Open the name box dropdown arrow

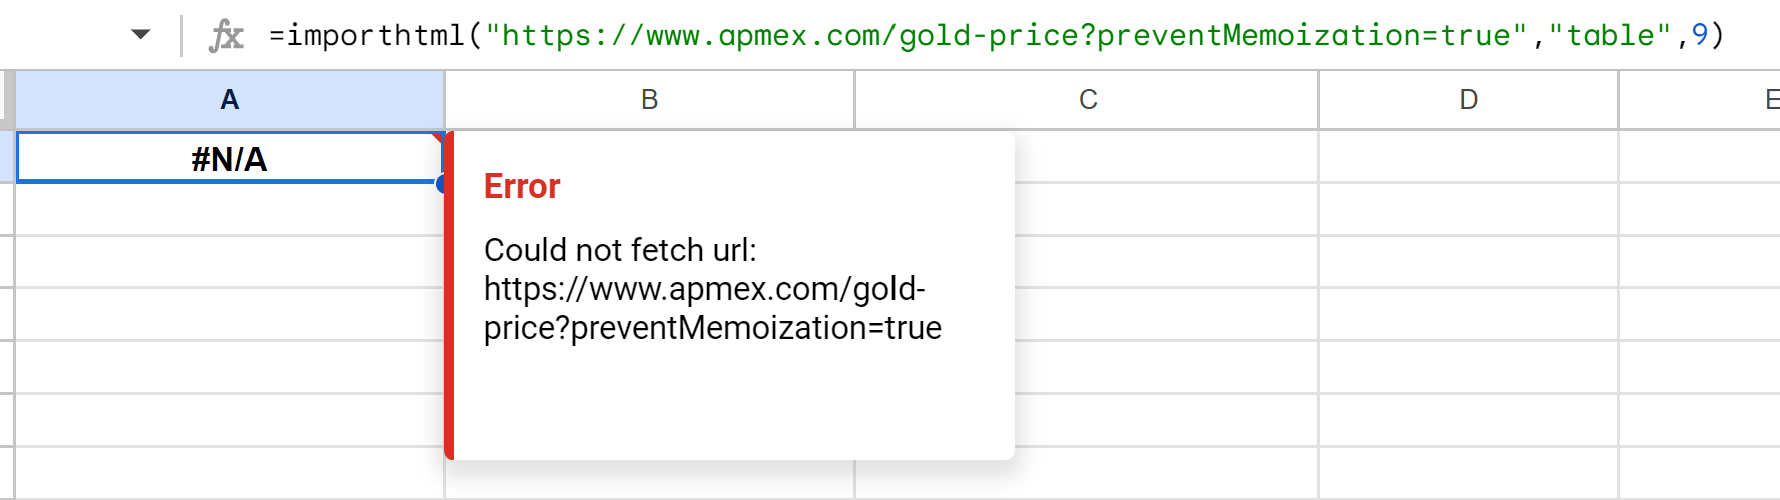pos(141,35)
